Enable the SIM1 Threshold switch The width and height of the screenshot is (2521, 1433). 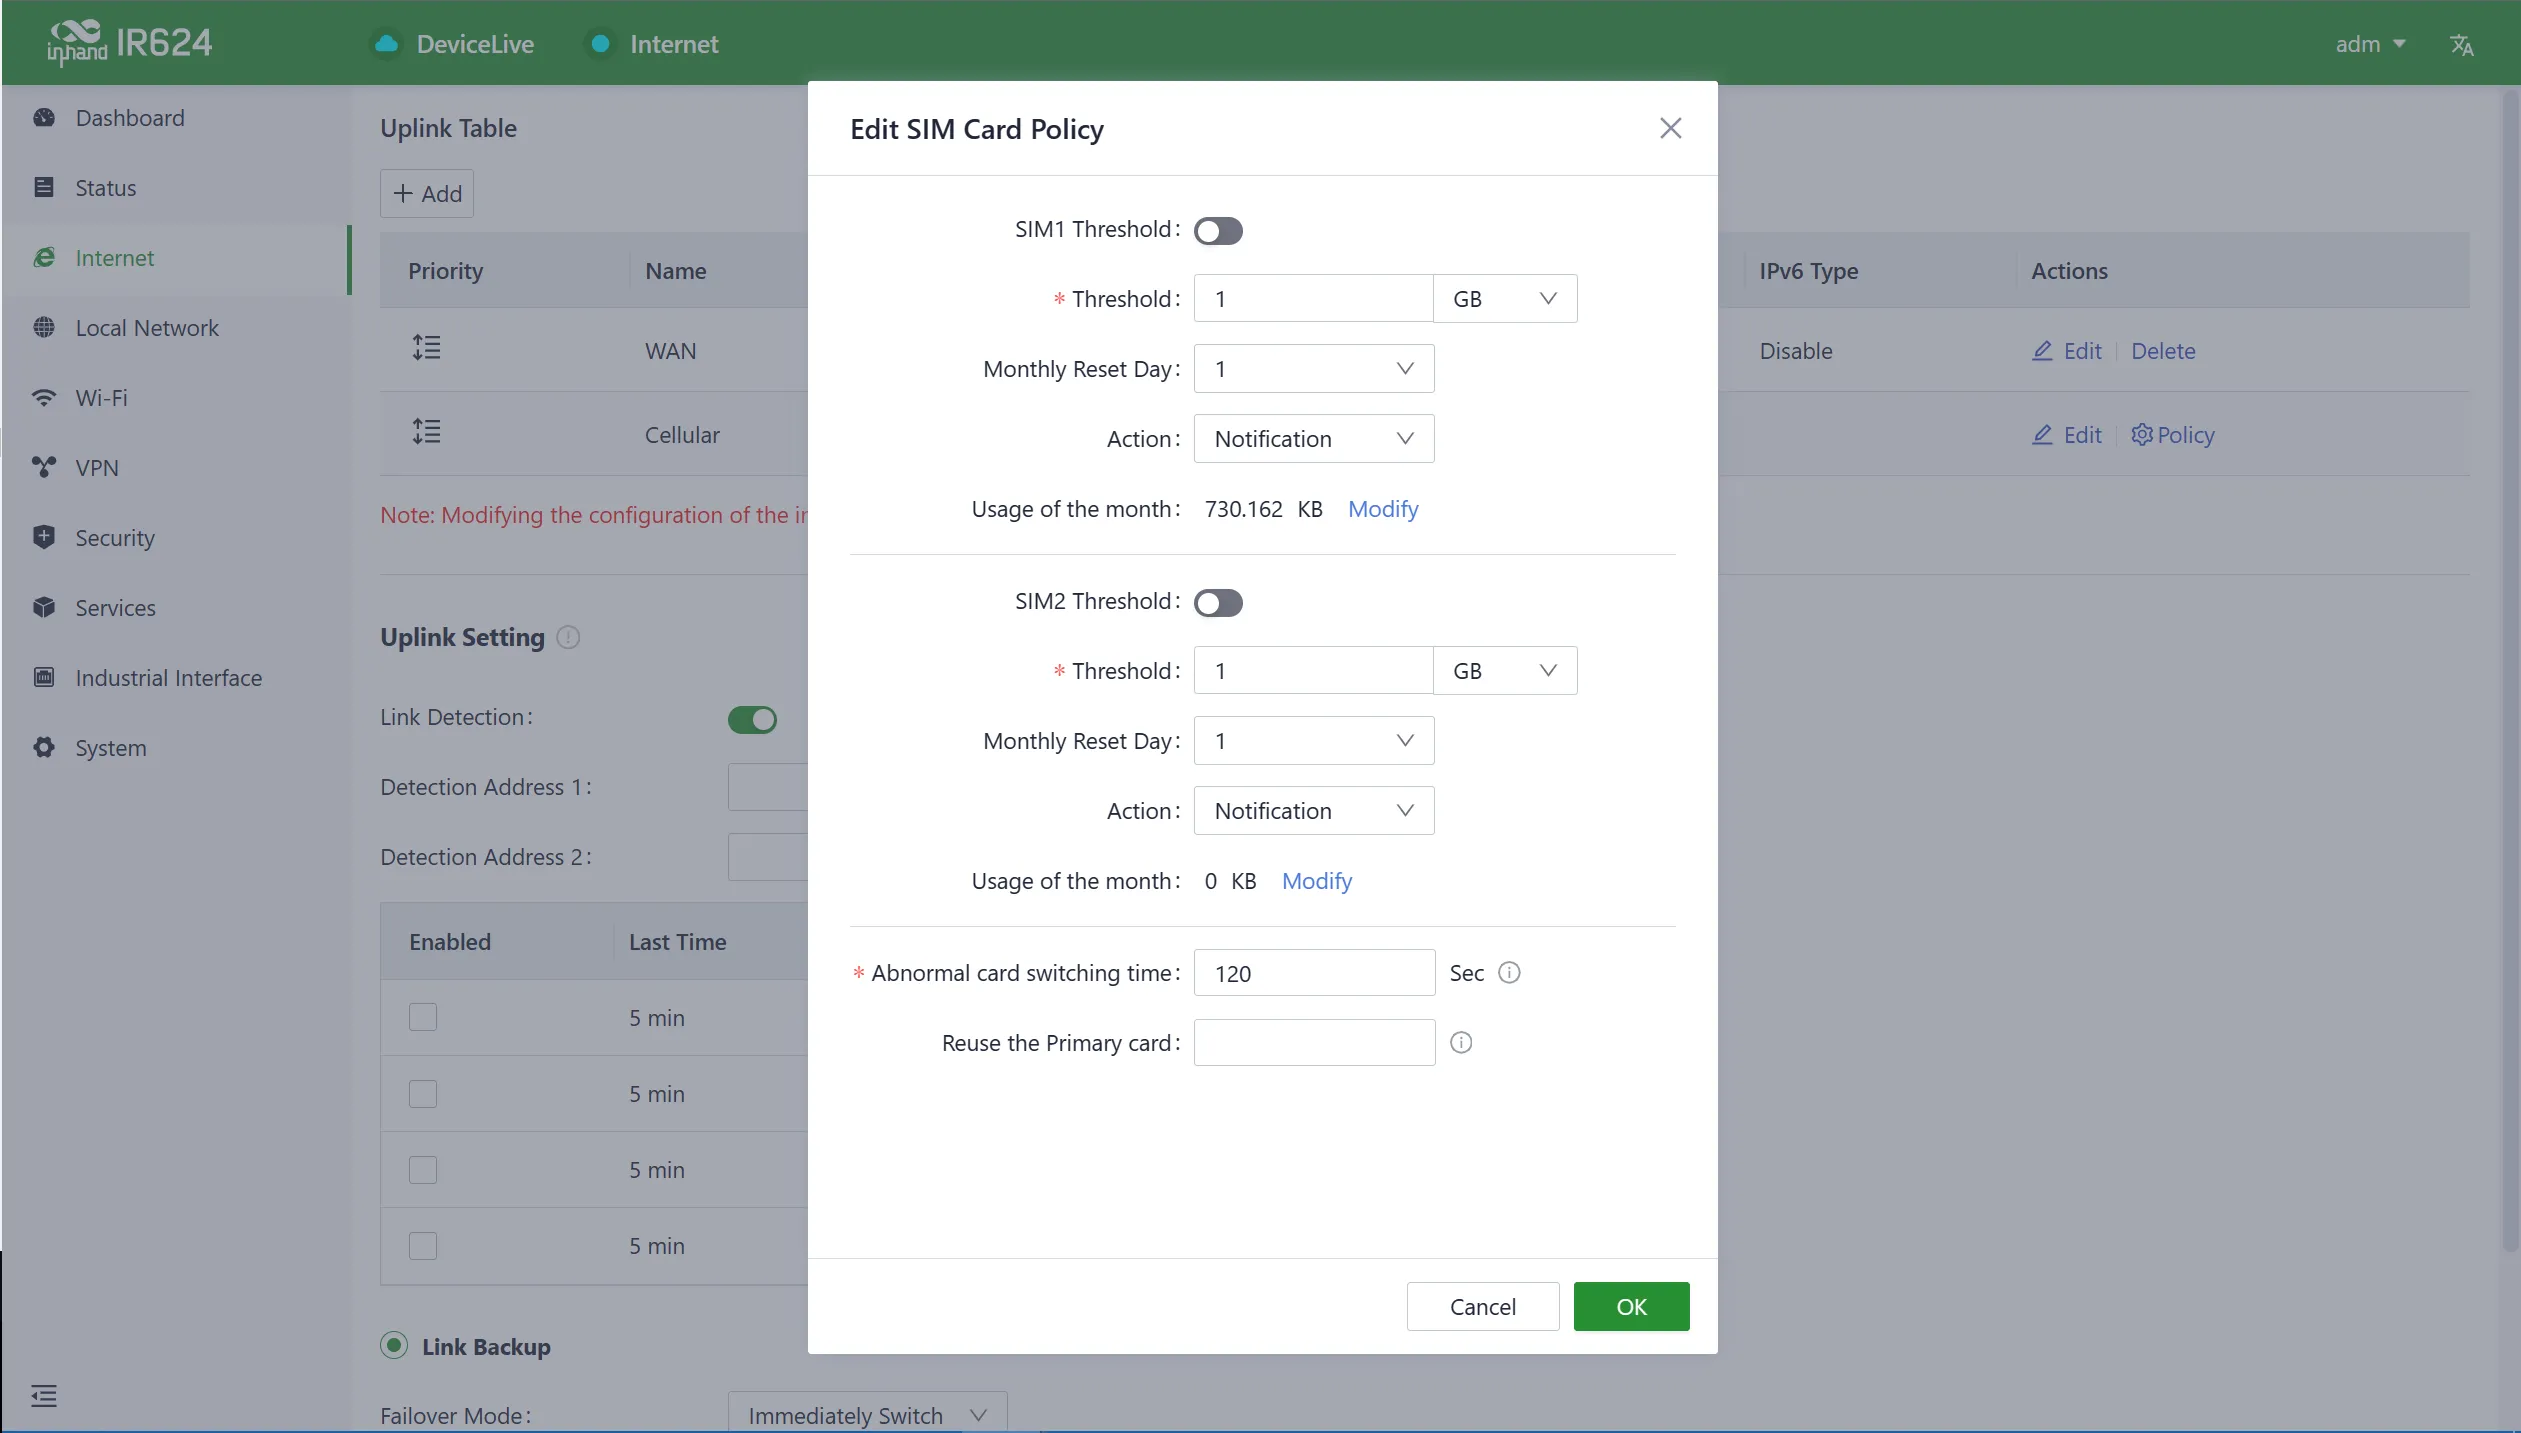coord(1218,231)
